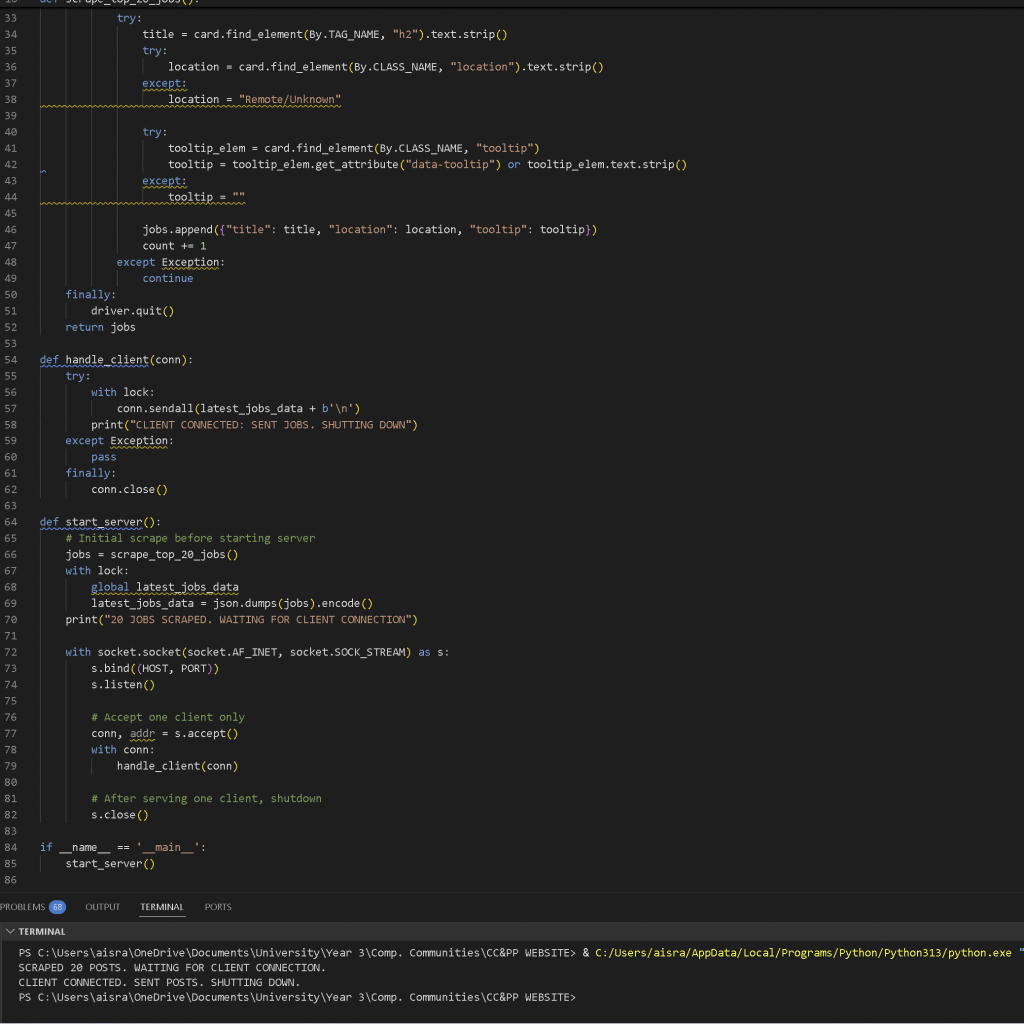This screenshot has height=1024, width=1024.
Task: Click gutter line number 64
Action: [10, 522]
